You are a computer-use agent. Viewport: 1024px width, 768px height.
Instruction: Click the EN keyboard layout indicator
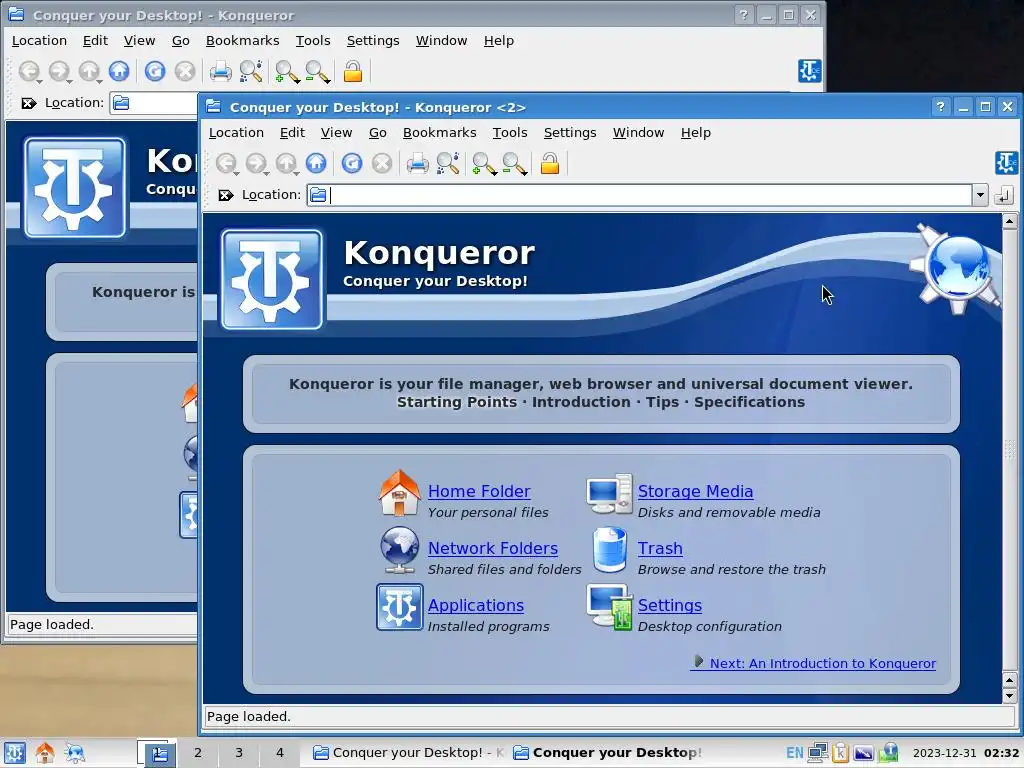(795, 753)
